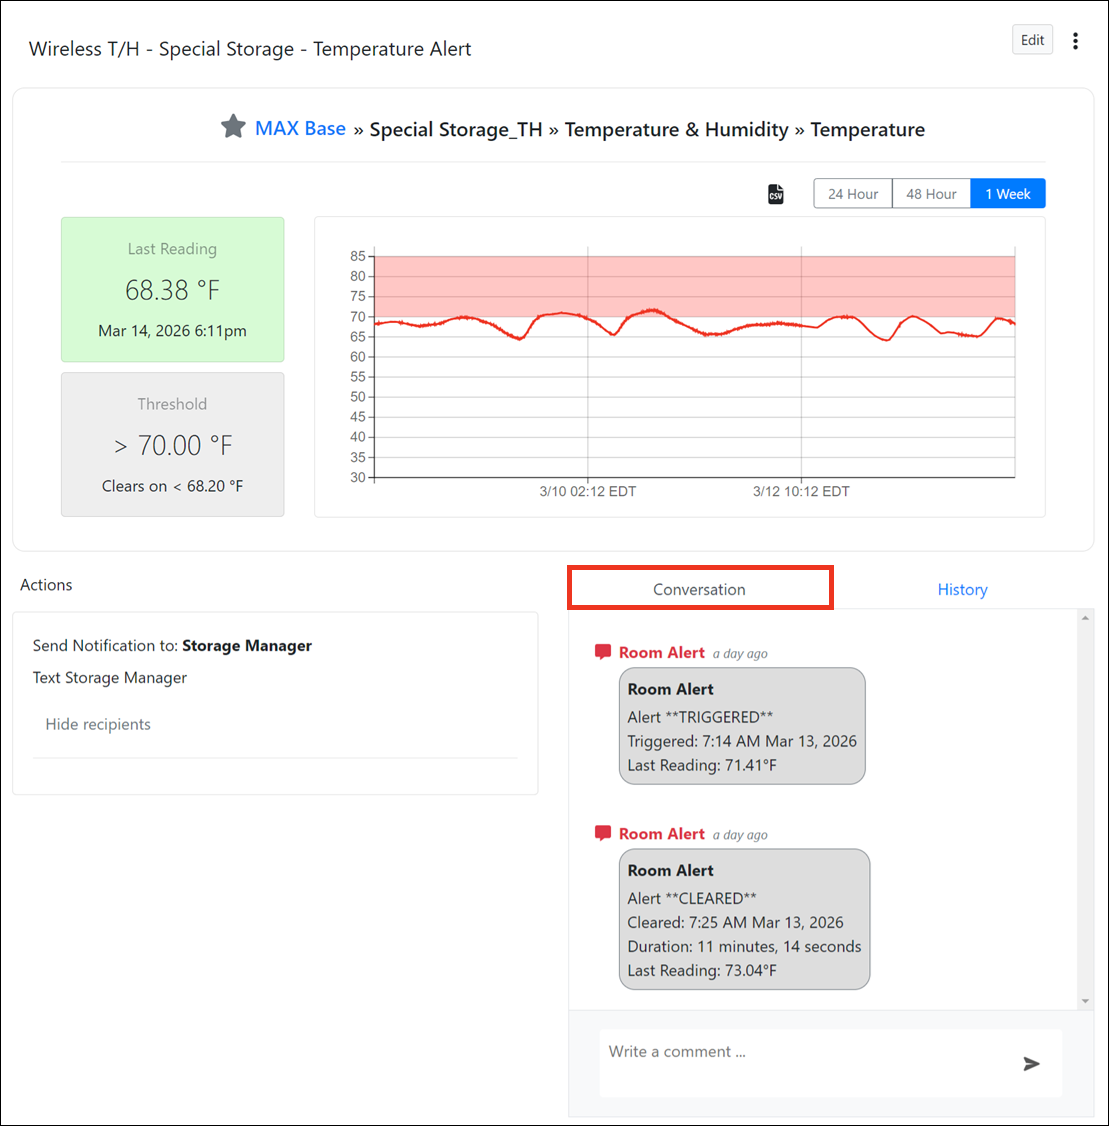Hide recipients in the Actions panel
Viewport: 1109px width, 1126px height.
(x=98, y=724)
